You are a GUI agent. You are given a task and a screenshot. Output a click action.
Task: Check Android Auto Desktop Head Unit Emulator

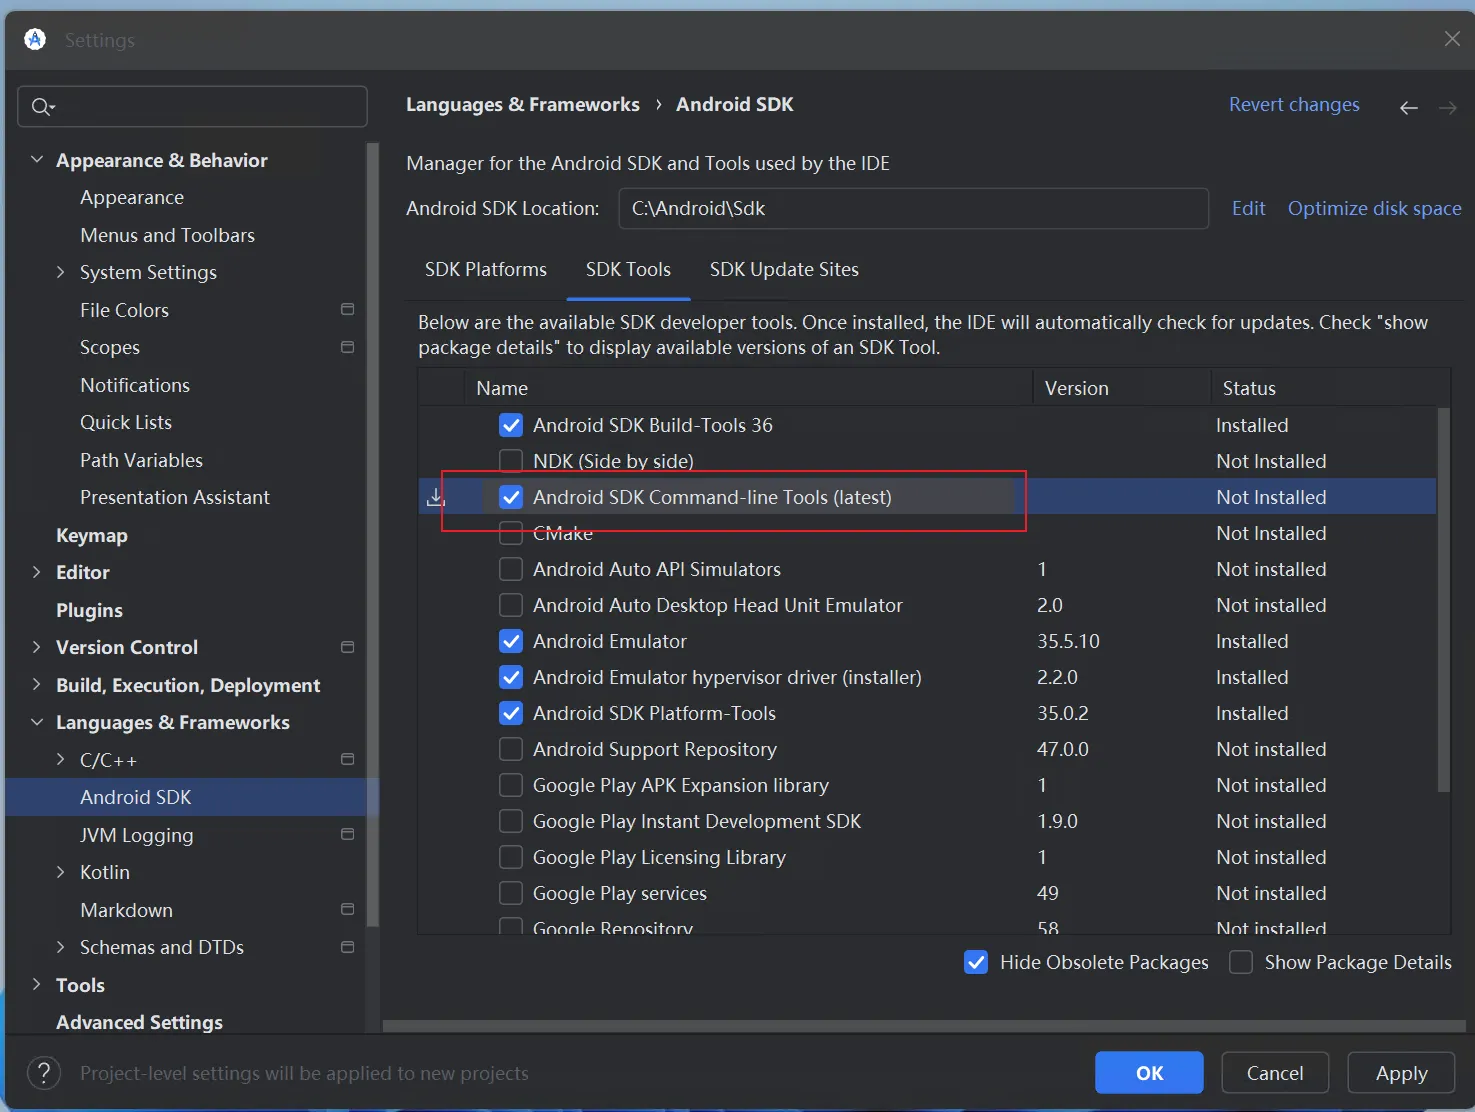[x=511, y=605]
